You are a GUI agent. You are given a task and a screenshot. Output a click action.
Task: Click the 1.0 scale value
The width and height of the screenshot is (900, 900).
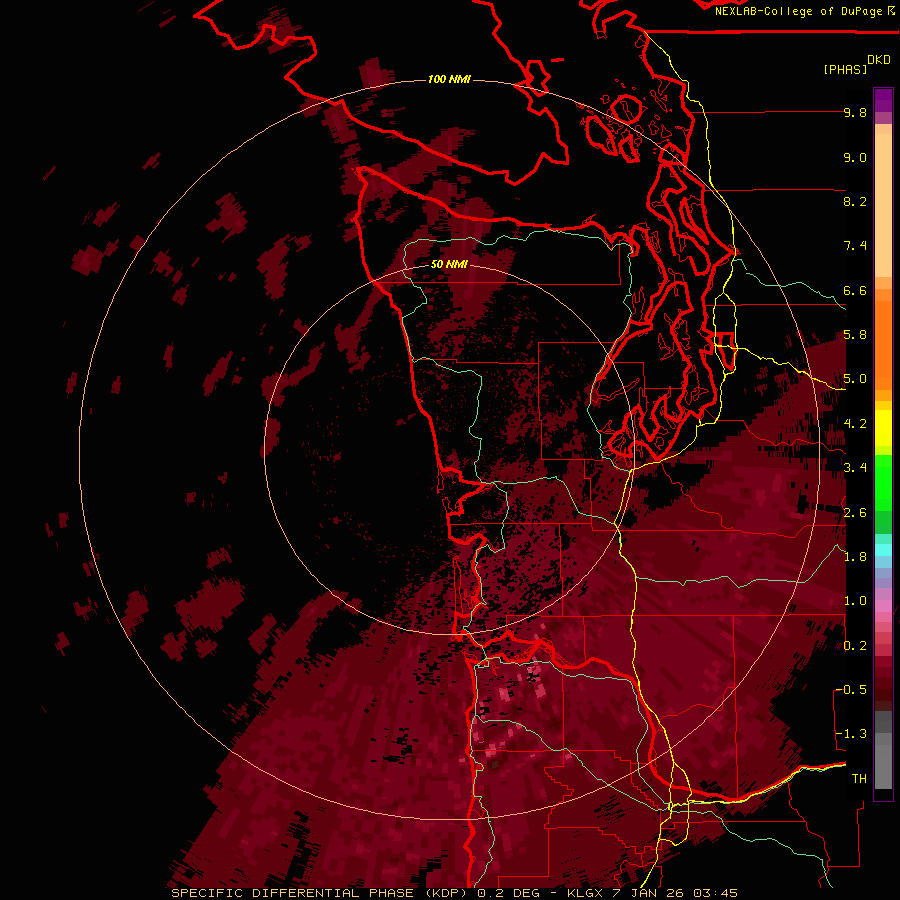click(x=855, y=601)
